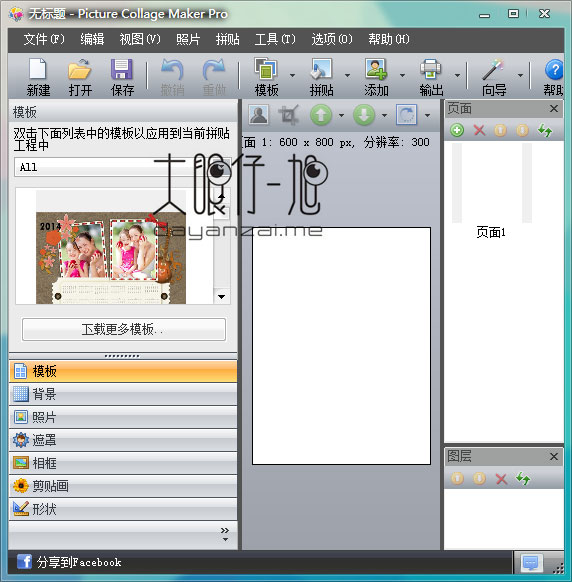572x582 pixels.
Task: Expand the 拼贴 toolbar dropdown arrow
Action: pyautogui.click(x=347, y=75)
